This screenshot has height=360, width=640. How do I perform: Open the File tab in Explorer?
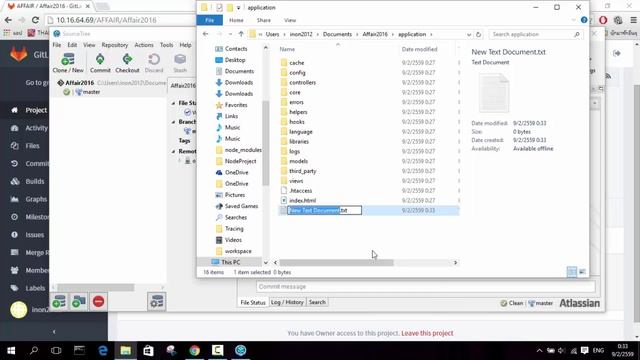209,20
